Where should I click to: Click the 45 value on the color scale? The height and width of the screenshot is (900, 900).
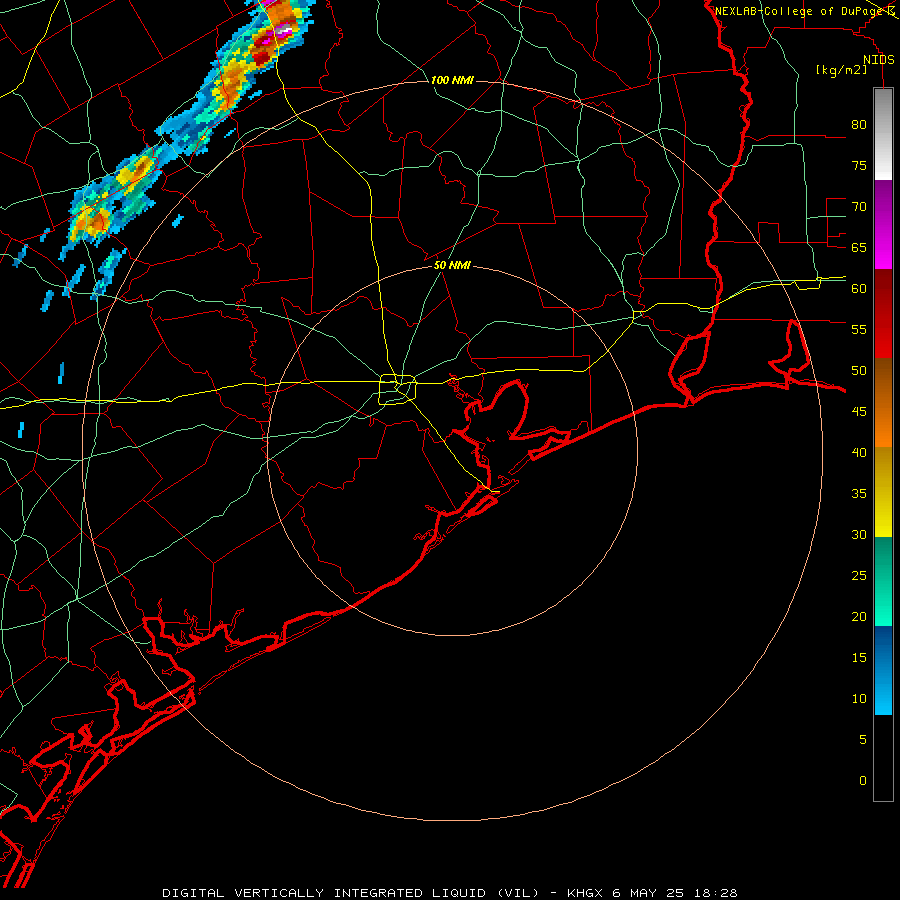pyautogui.click(x=859, y=412)
